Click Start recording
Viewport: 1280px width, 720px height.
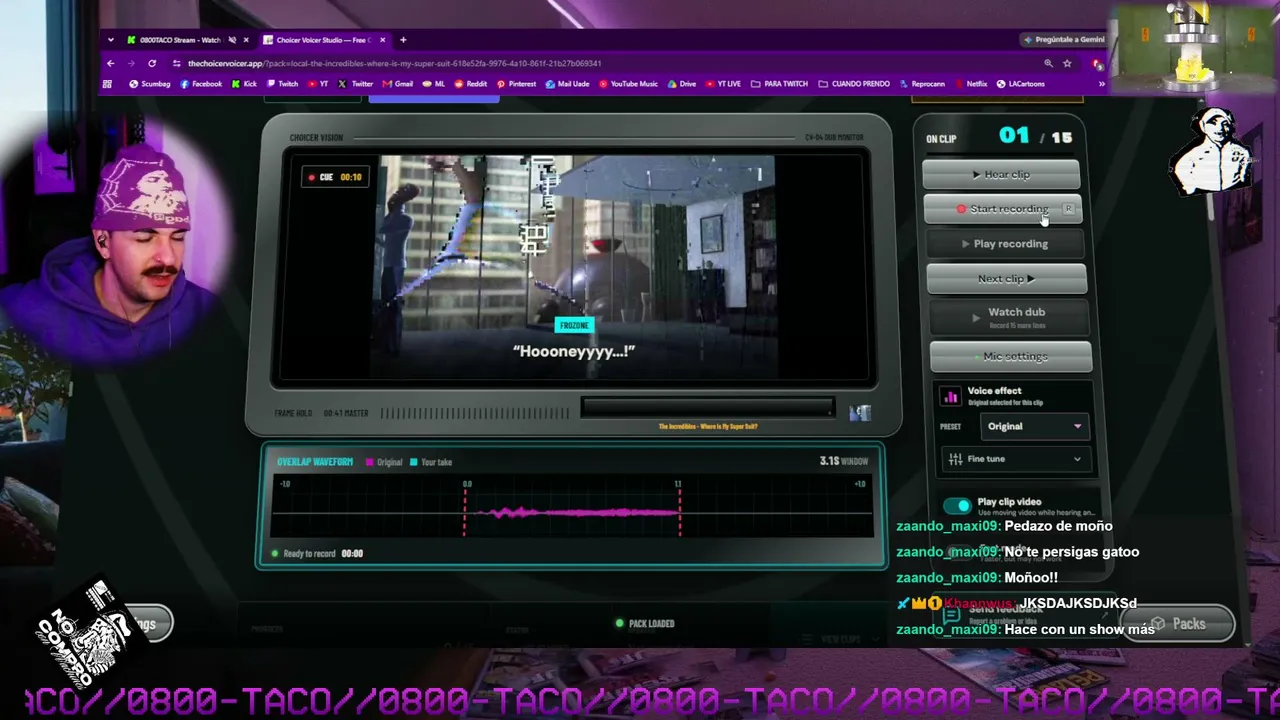1002,209
